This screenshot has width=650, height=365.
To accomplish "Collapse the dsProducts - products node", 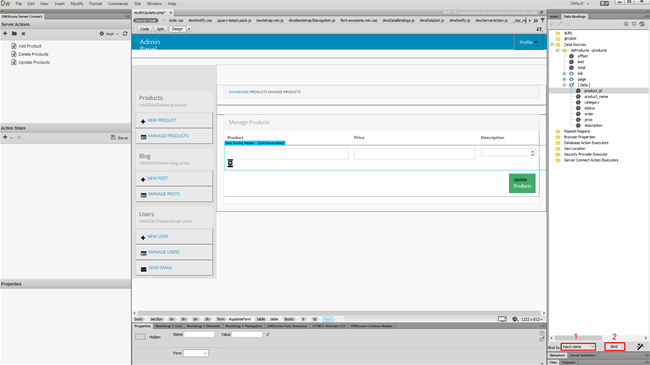I will [558, 50].
